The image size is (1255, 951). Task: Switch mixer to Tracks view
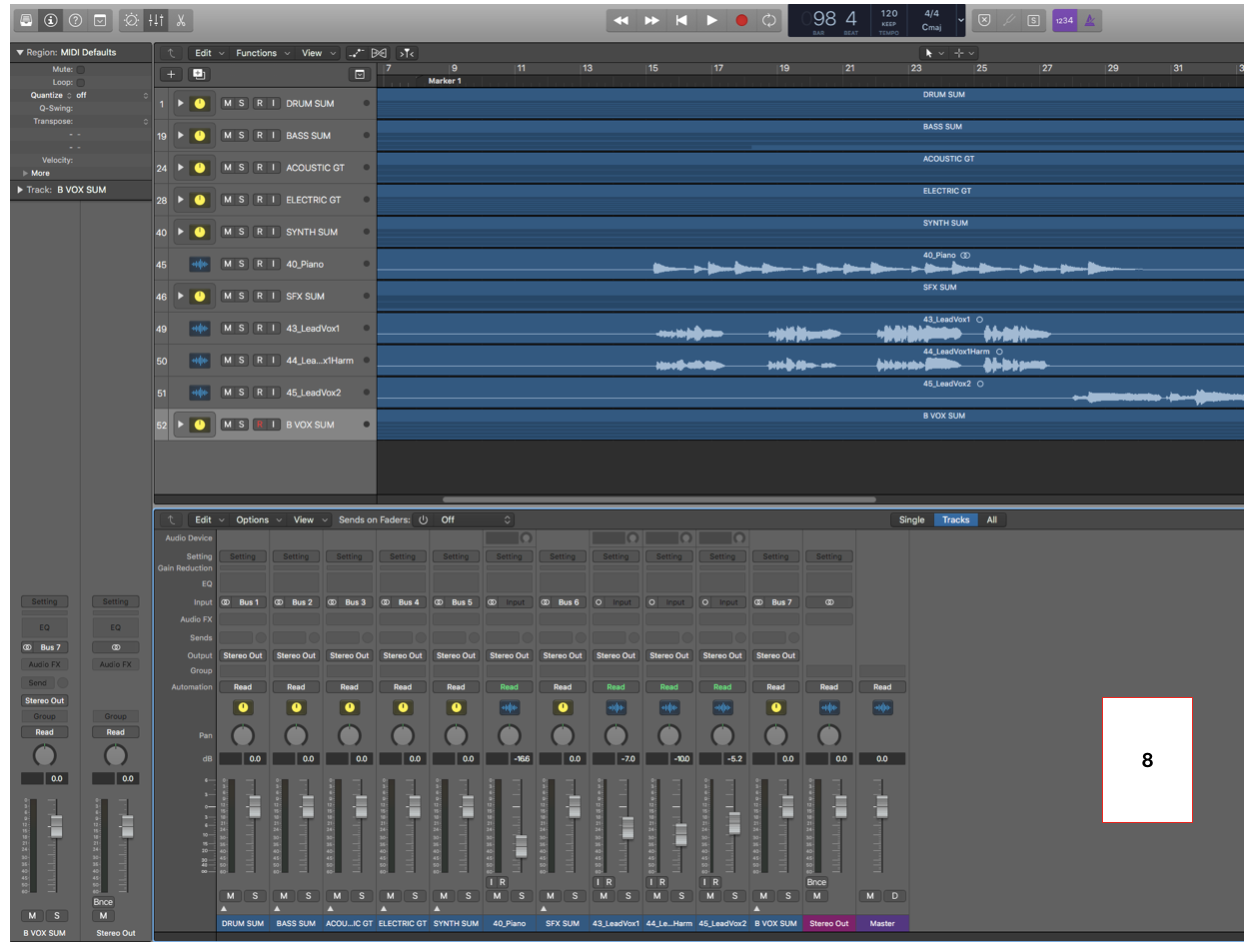click(956, 520)
